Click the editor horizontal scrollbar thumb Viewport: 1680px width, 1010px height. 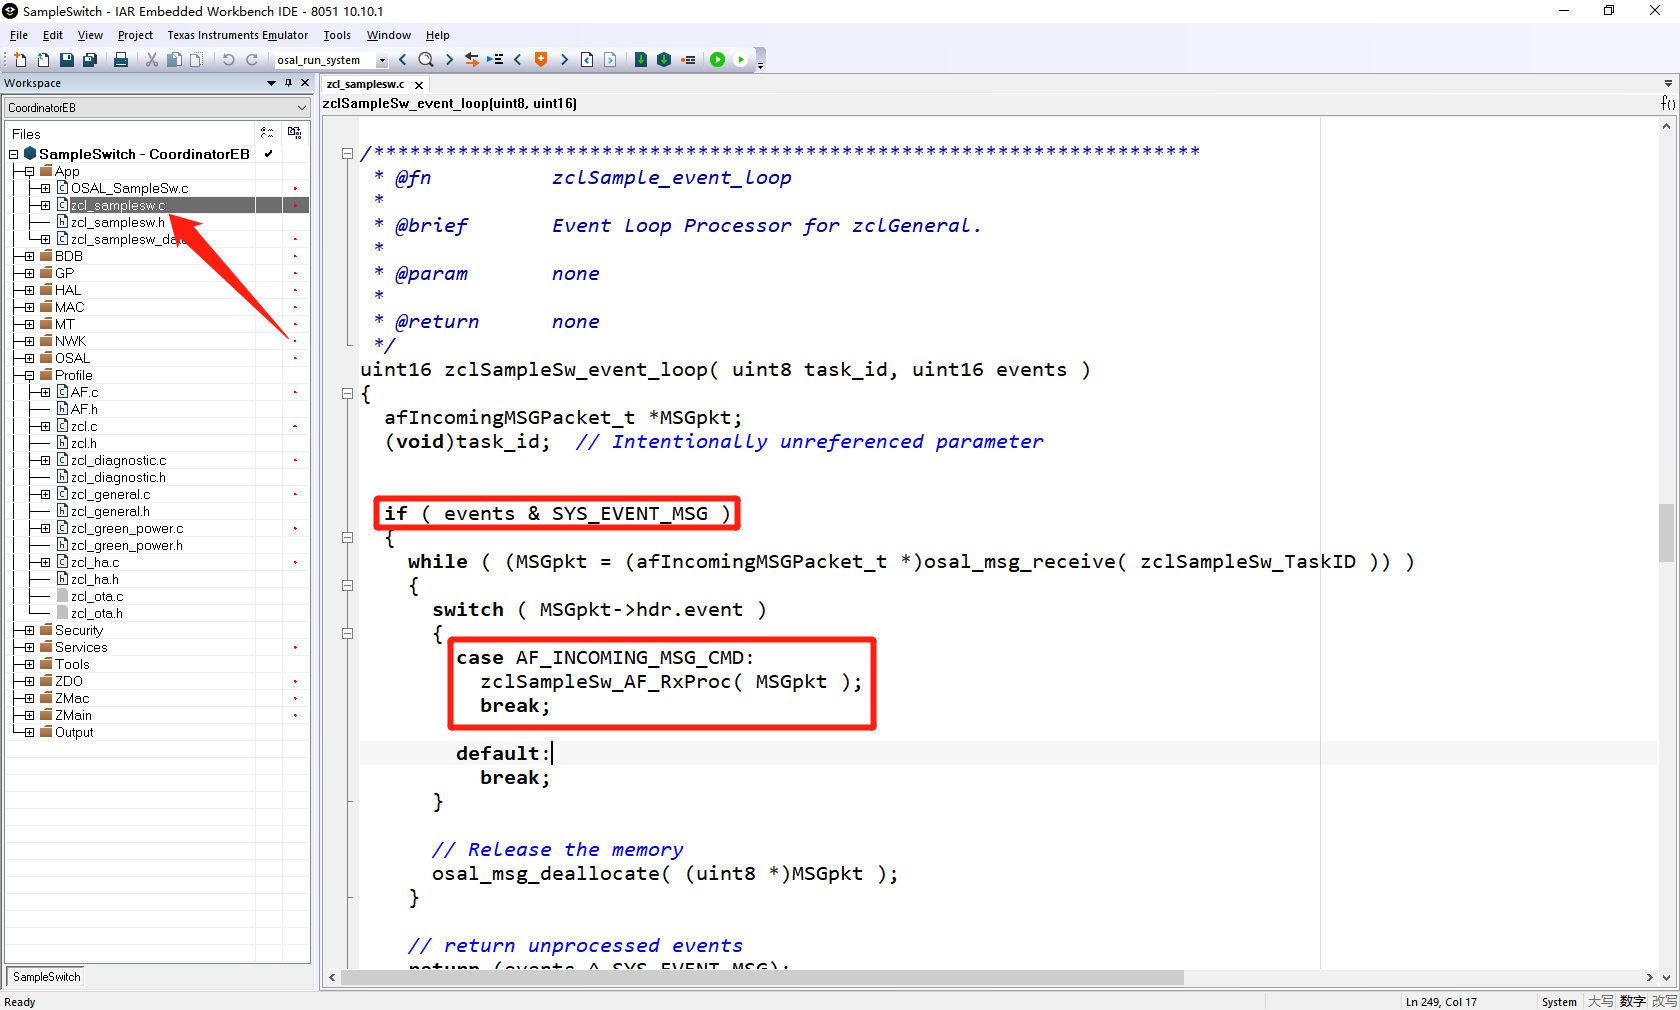coord(762,978)
